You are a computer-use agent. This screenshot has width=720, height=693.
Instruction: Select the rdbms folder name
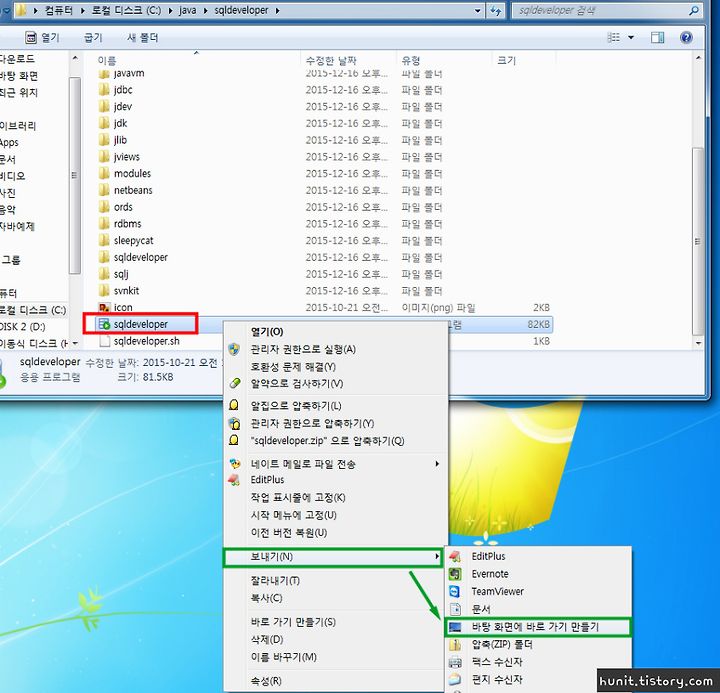click(x=128, y=224)
